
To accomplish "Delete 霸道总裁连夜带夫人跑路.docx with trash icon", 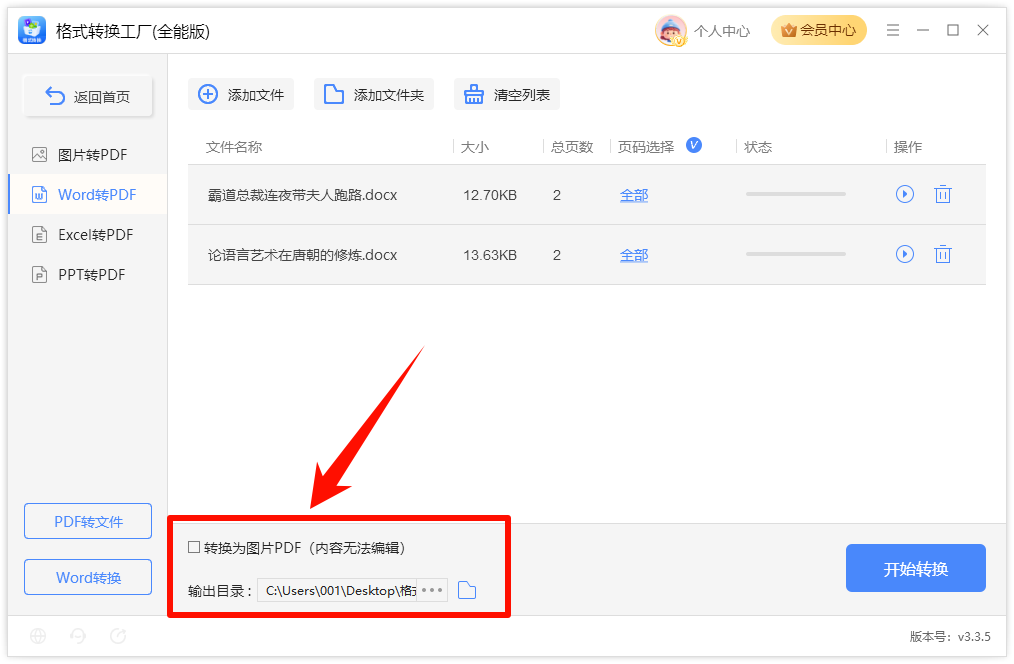I will coord(943,194).
